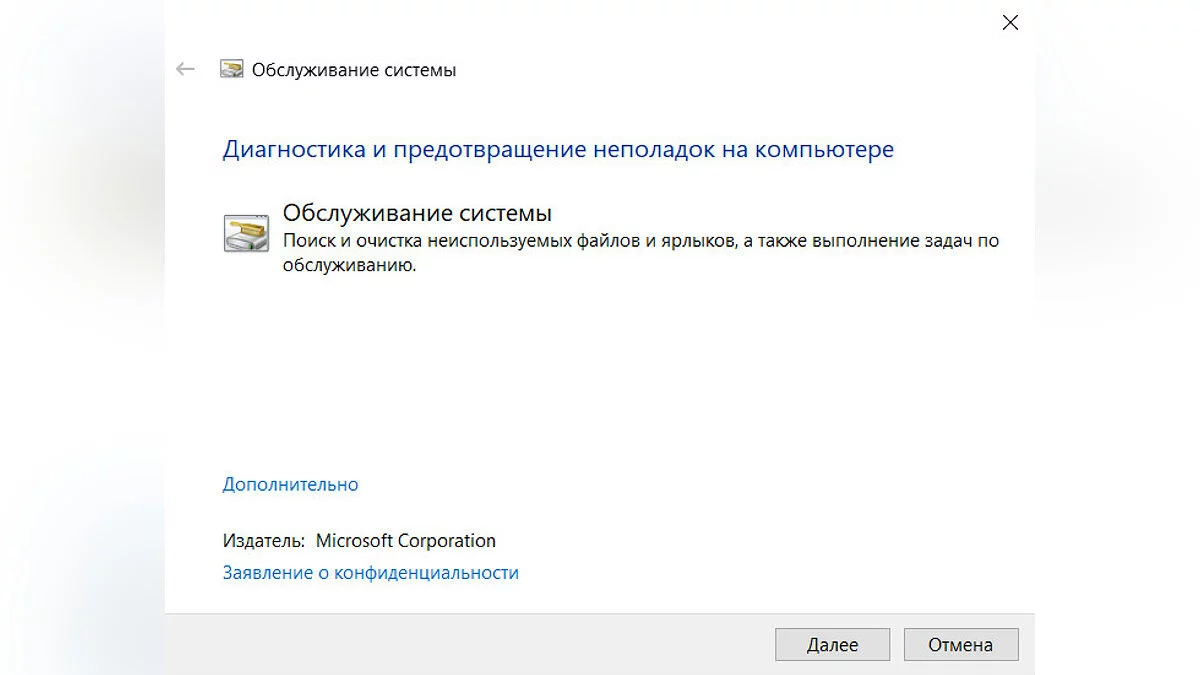Click the large System Maintenance troubleshooter icon
The height and width of the screenshot is (675, 1200).
coord(246,232)
